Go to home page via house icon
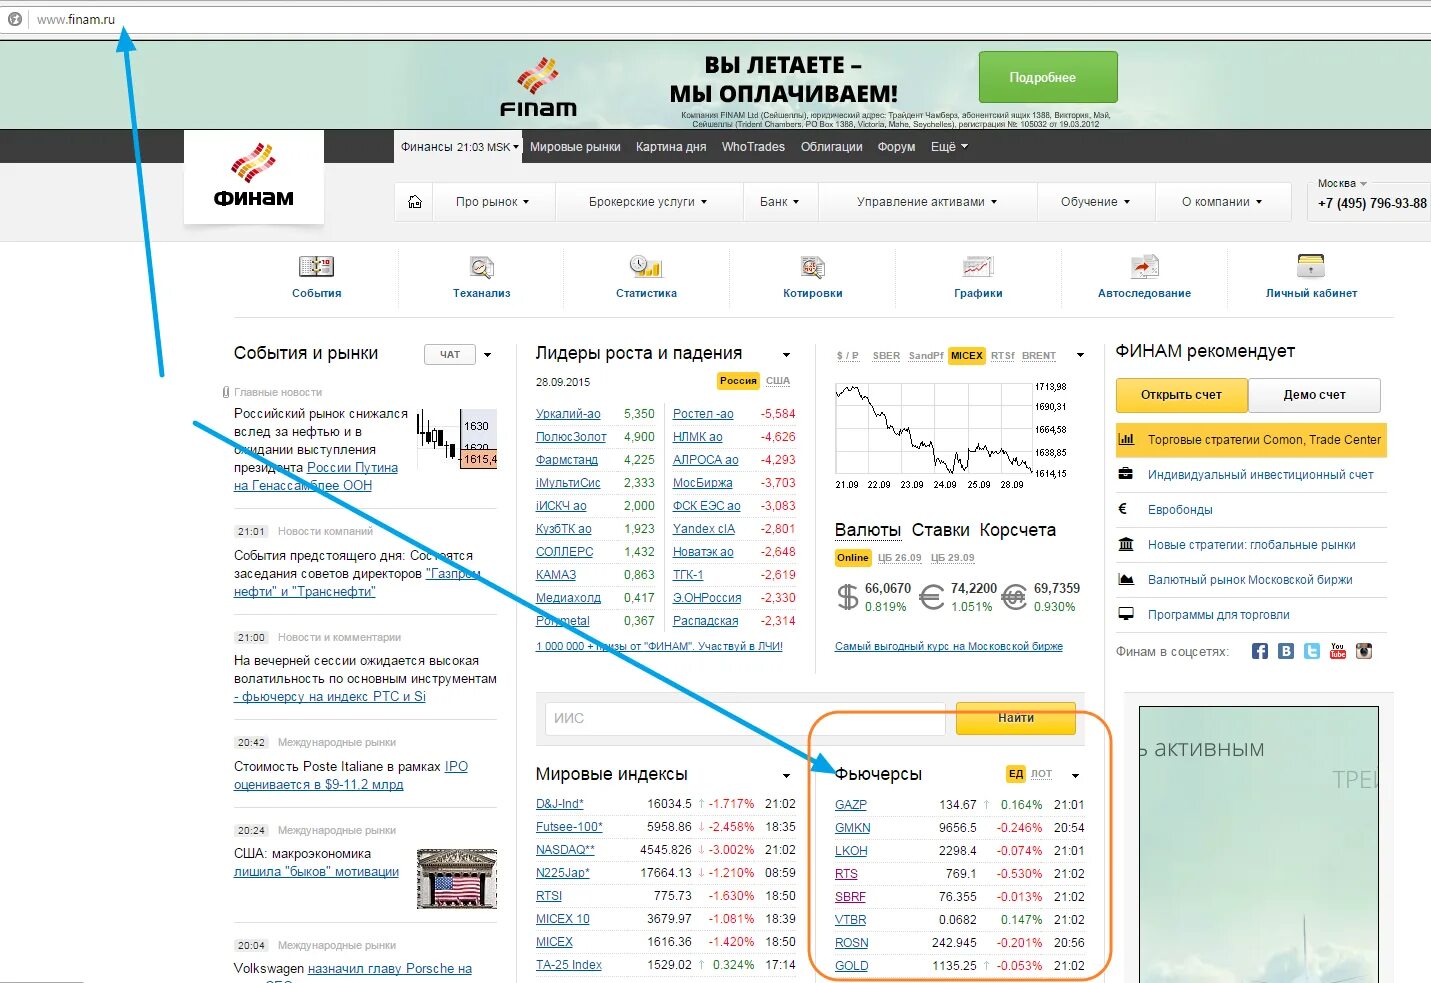The image size is (1431, 983). [x=415, y=202]
